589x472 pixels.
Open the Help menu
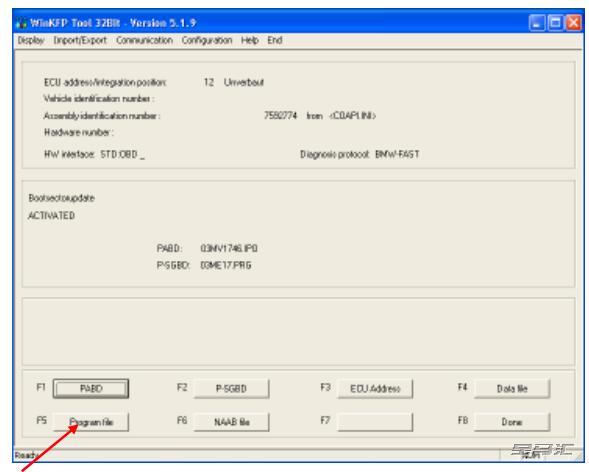pos(249,40)
